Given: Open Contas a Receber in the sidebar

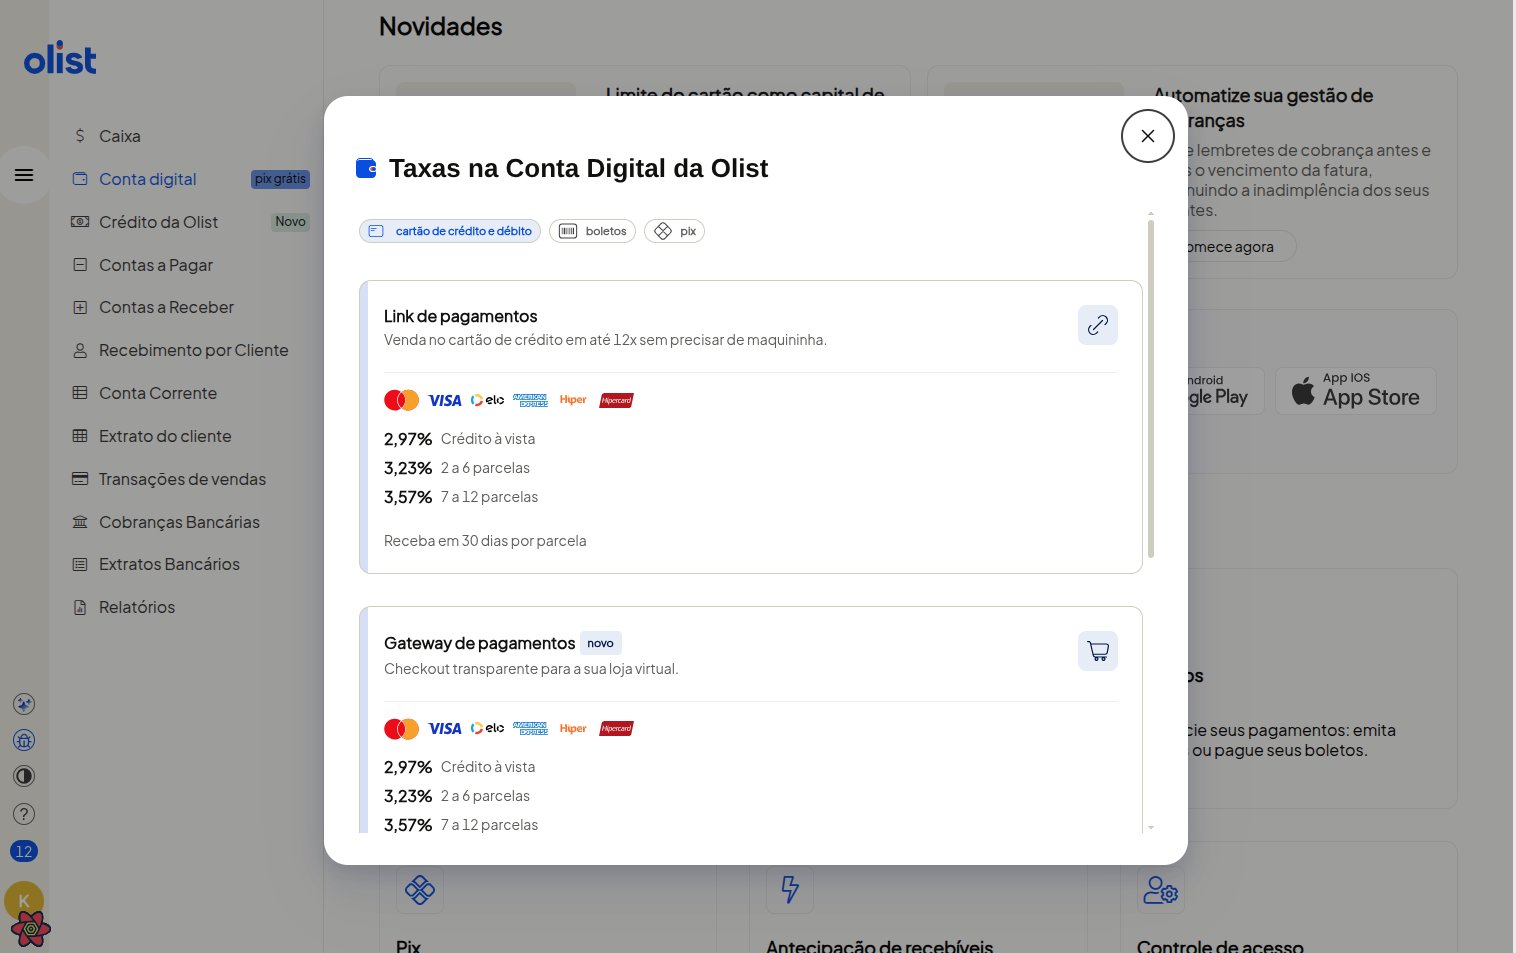Looking at the screenshot, I should click(x=166, y=307).
